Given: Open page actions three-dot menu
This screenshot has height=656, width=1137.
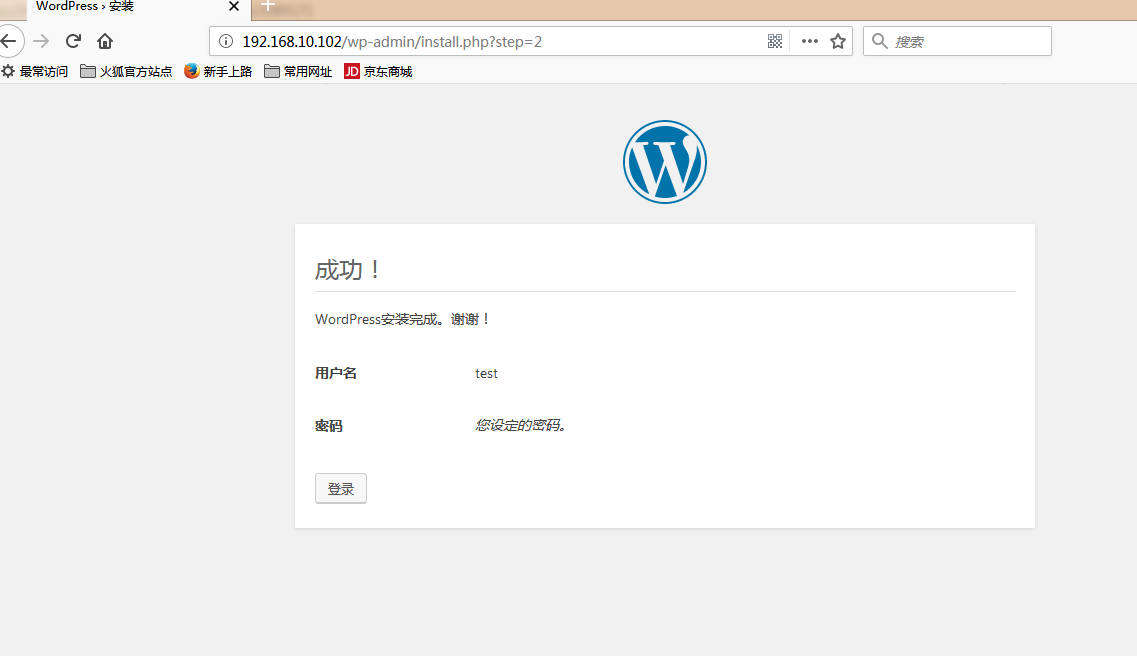Looking at the screenshot, I should coord(810,41).
